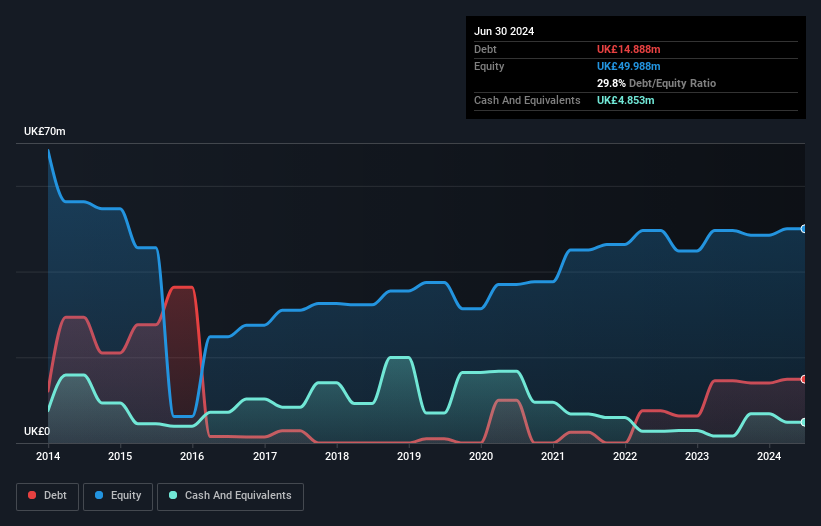Click the 2016 x-axis label
This screenshot has height=526, width=821.
pyautogui.click(x=192, y=456)
